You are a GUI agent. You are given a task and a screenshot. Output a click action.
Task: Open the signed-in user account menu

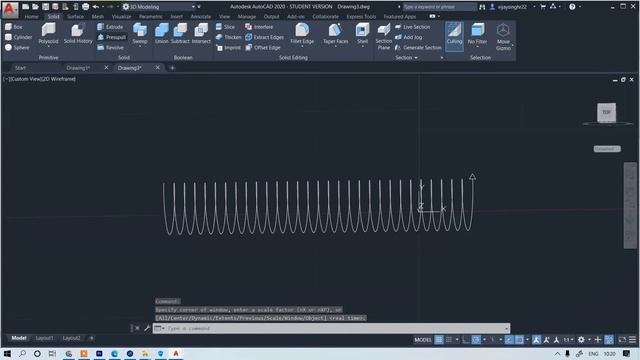(x=512, y=7)
